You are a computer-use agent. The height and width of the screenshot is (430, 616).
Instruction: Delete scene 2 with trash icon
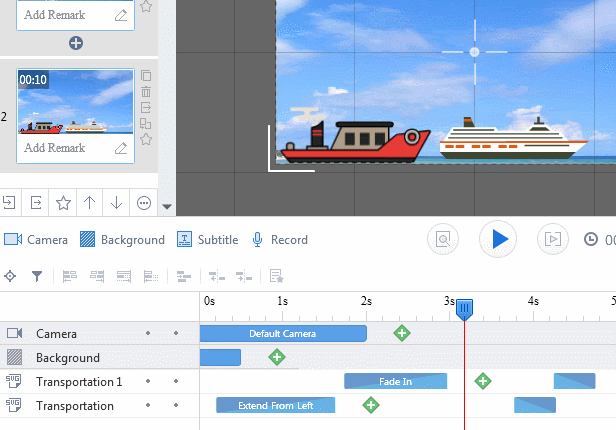pos(146,91)
